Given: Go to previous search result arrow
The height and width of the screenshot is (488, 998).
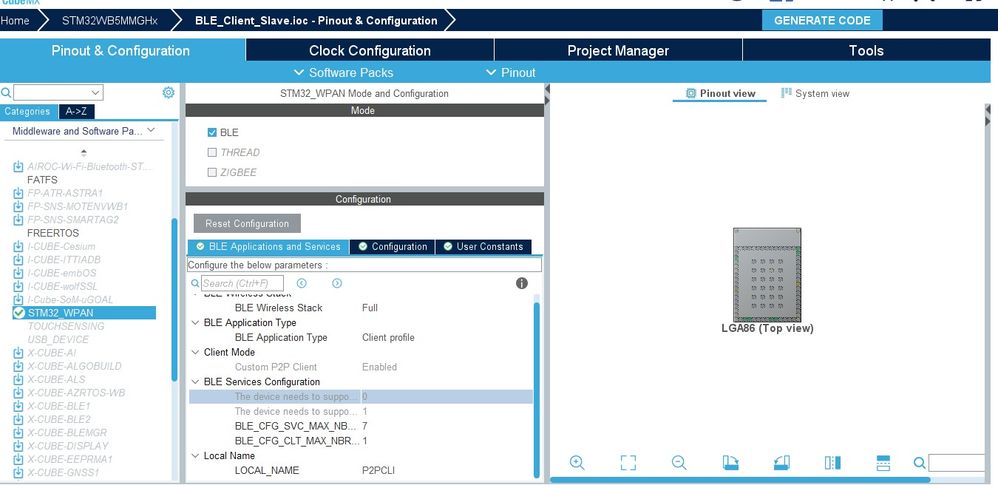Looking at the screenshot, I should 302,283.
